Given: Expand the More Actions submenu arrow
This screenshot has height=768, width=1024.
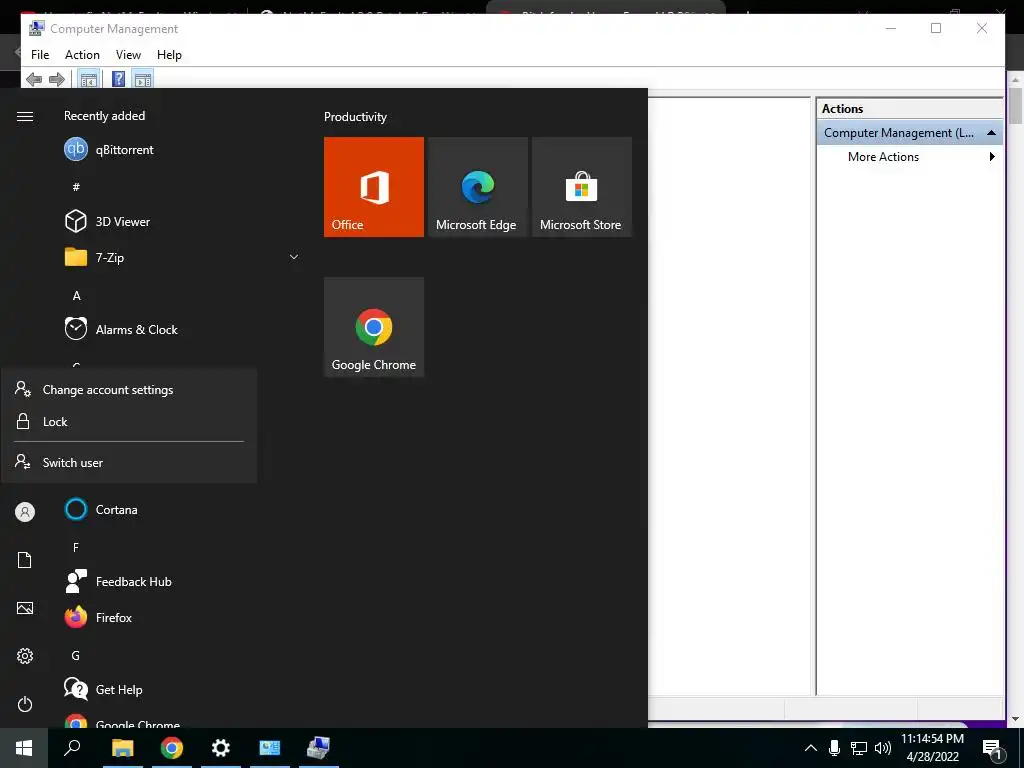Looking at the screenshot, I should 992,157.
